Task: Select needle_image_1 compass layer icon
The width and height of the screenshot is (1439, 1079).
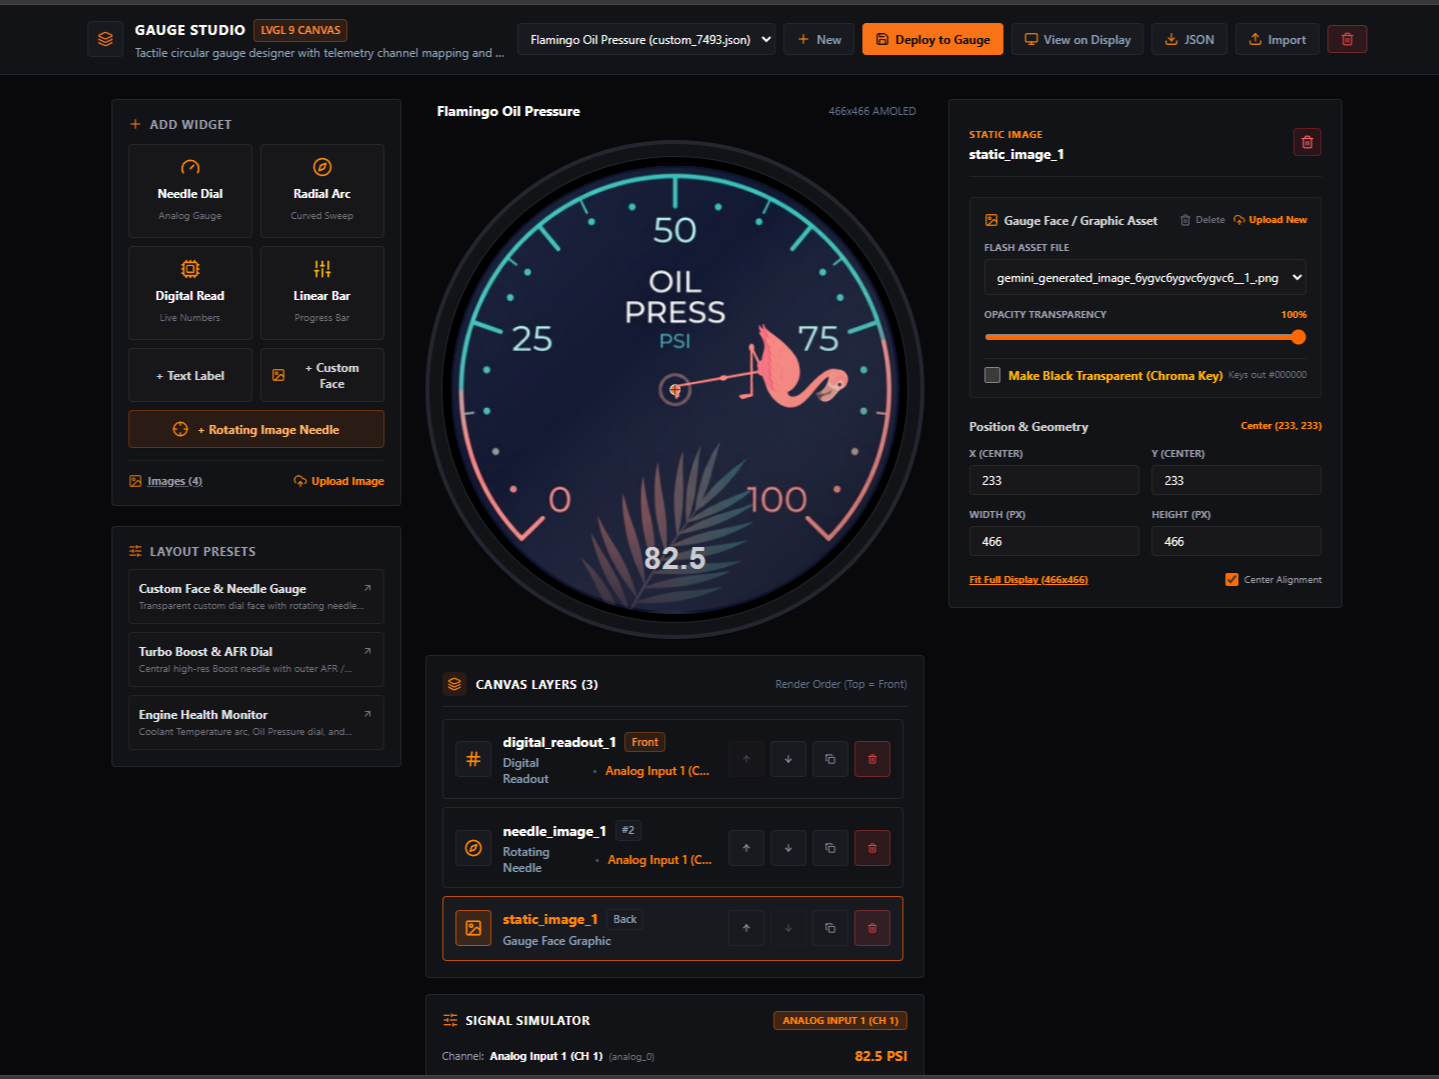Action: tap(473, 848)
